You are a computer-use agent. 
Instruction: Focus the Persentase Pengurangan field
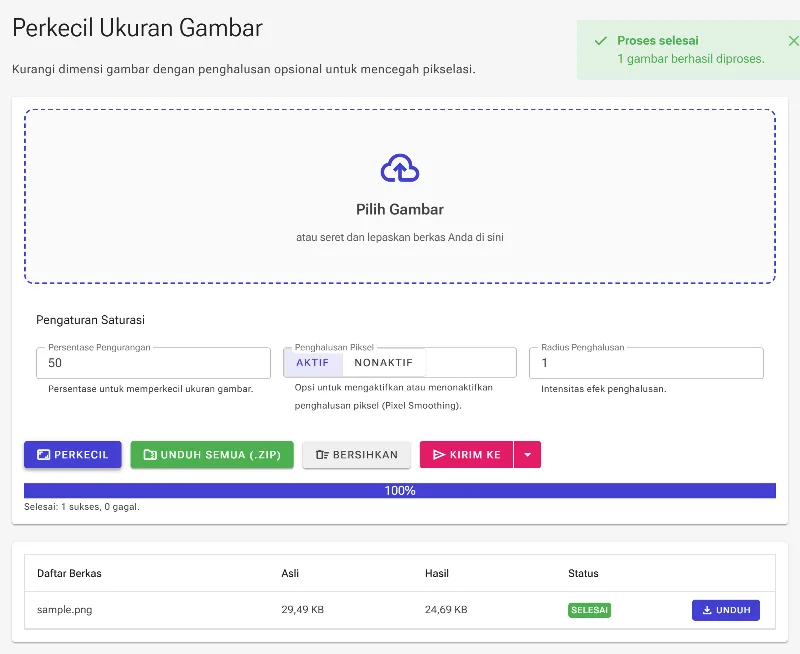click(x=153, y=363)
